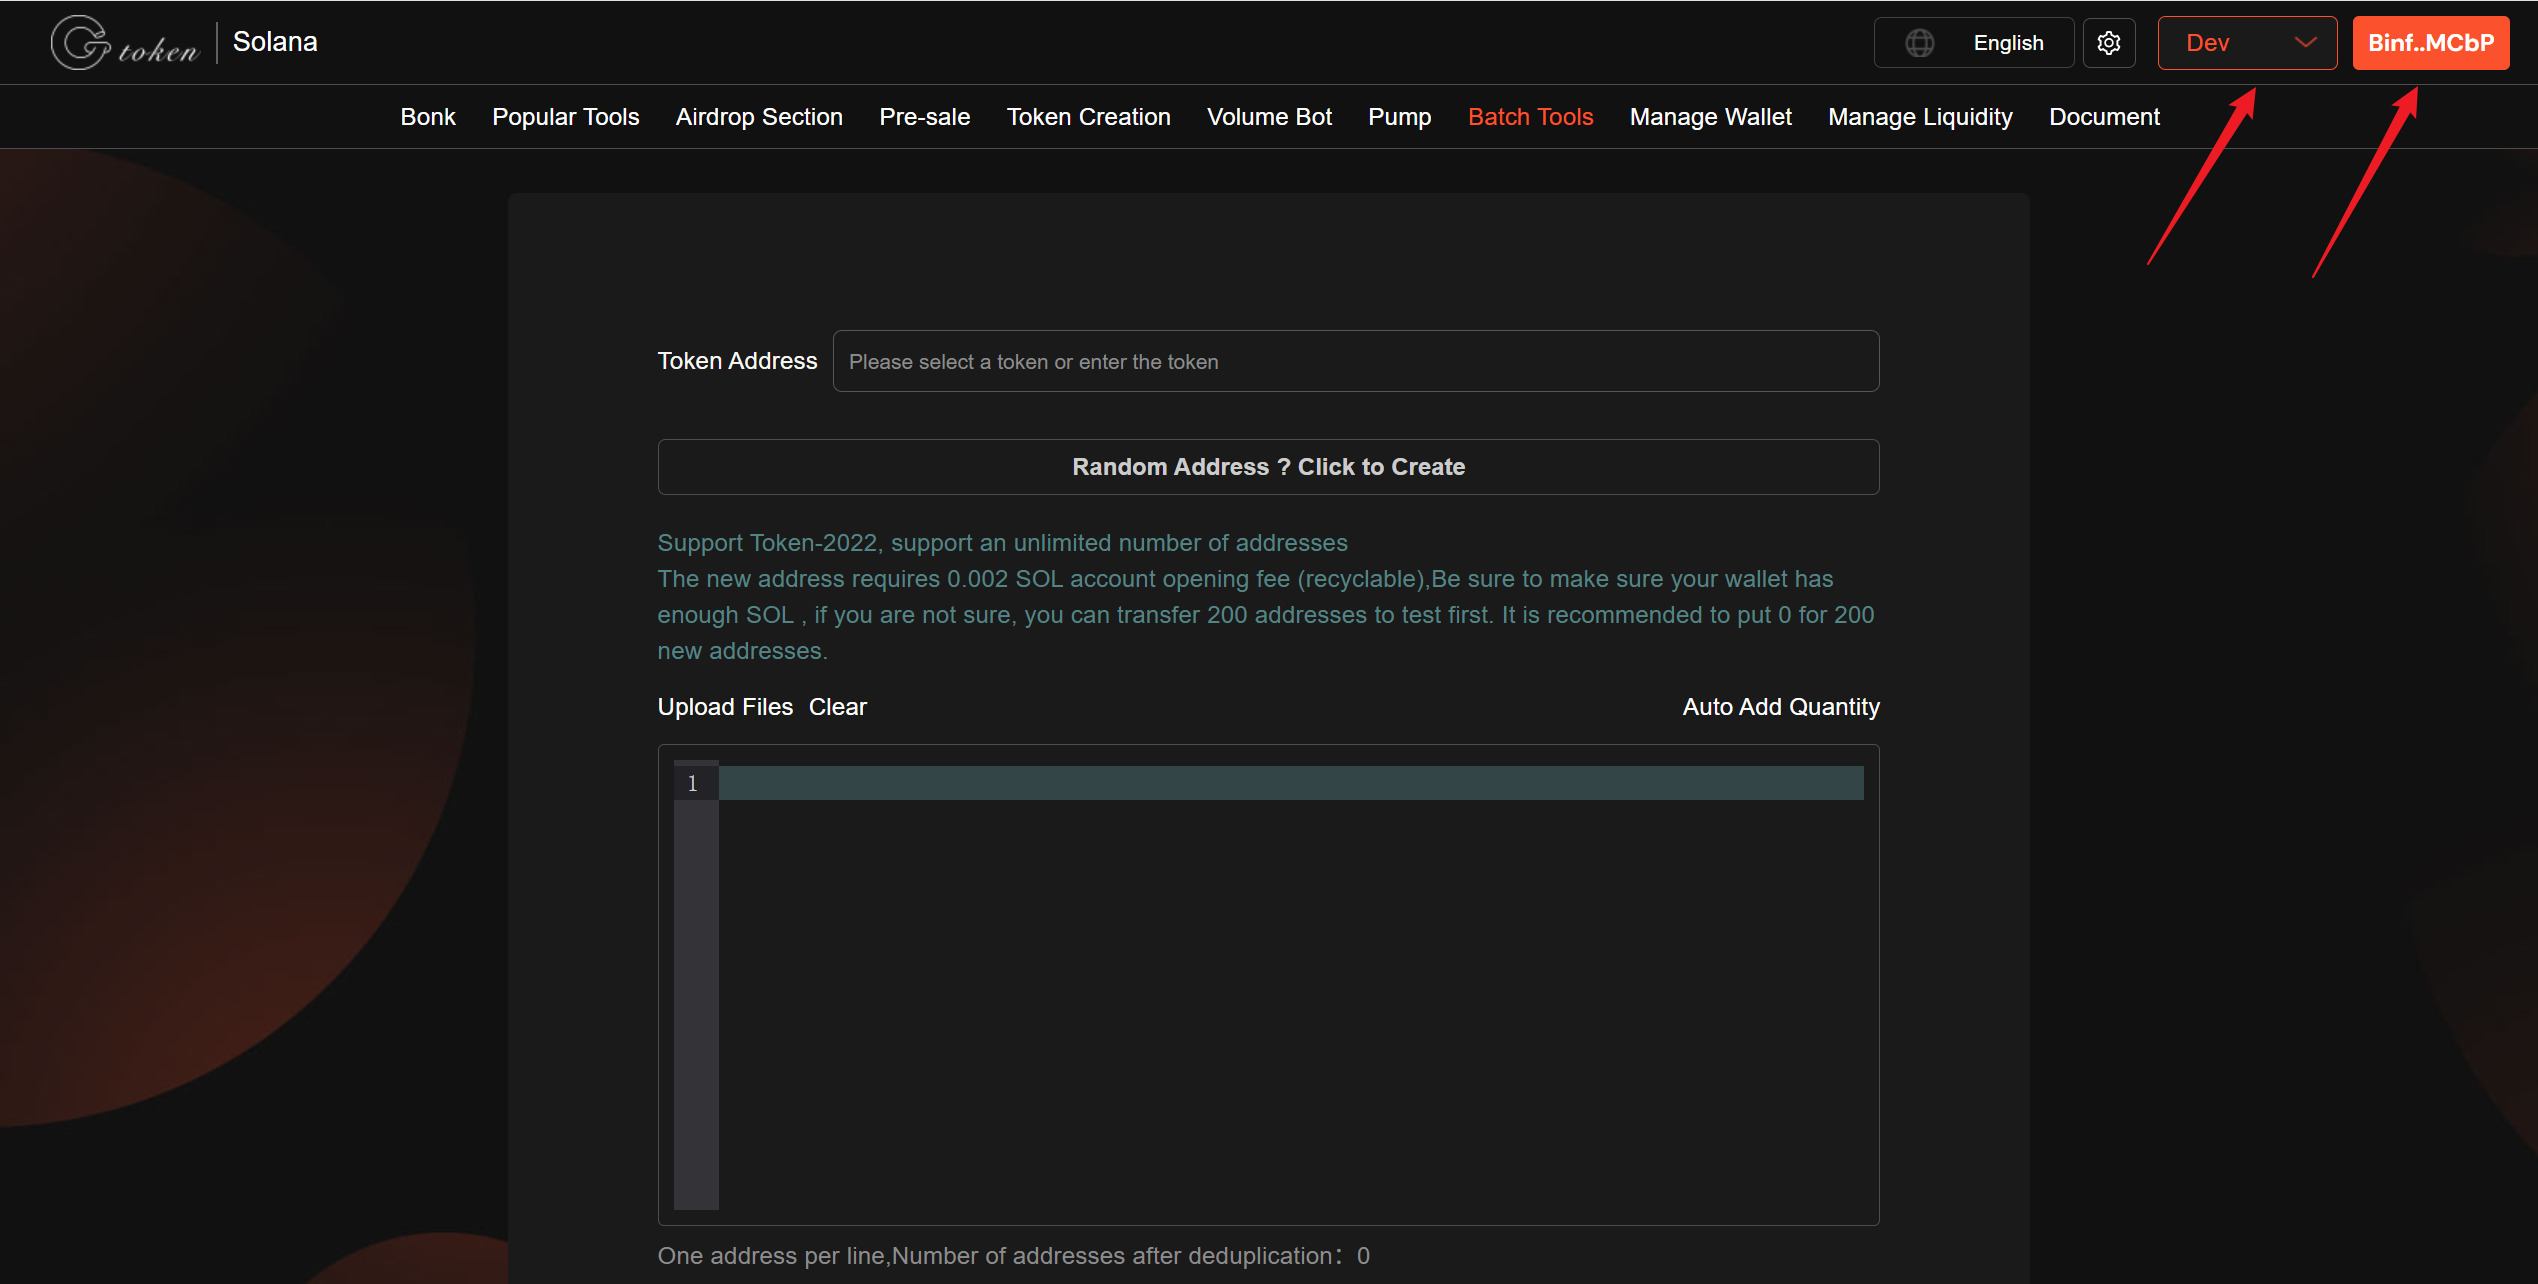Click Random Address Click to Create button
Screen dimensions: 2538x1284
click(1268, 467)
